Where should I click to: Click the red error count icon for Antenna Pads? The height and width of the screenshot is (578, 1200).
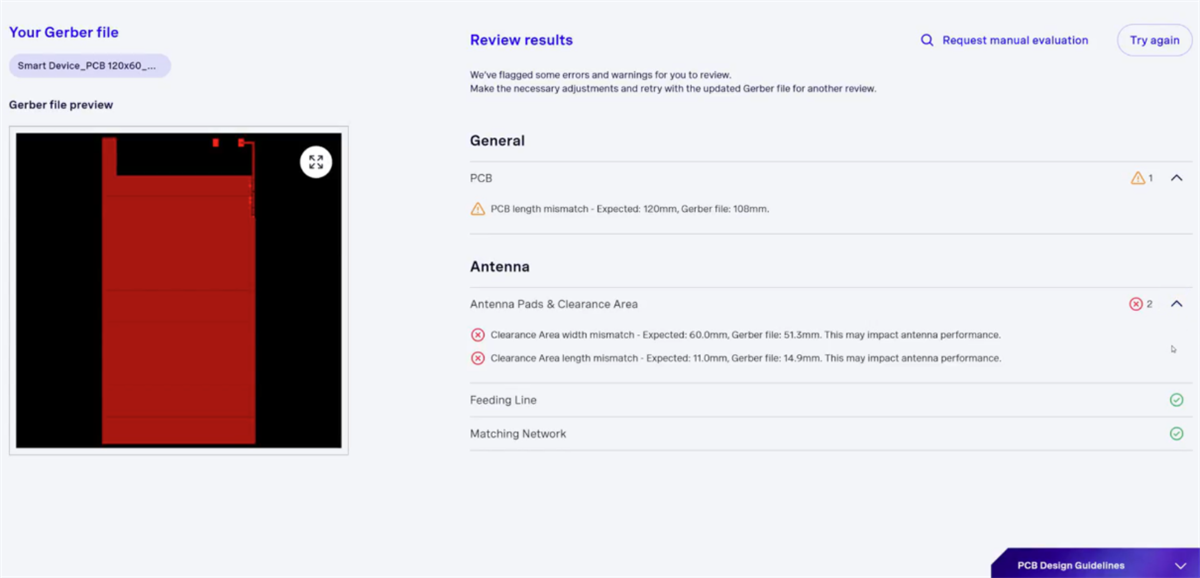click(1136, 304)
